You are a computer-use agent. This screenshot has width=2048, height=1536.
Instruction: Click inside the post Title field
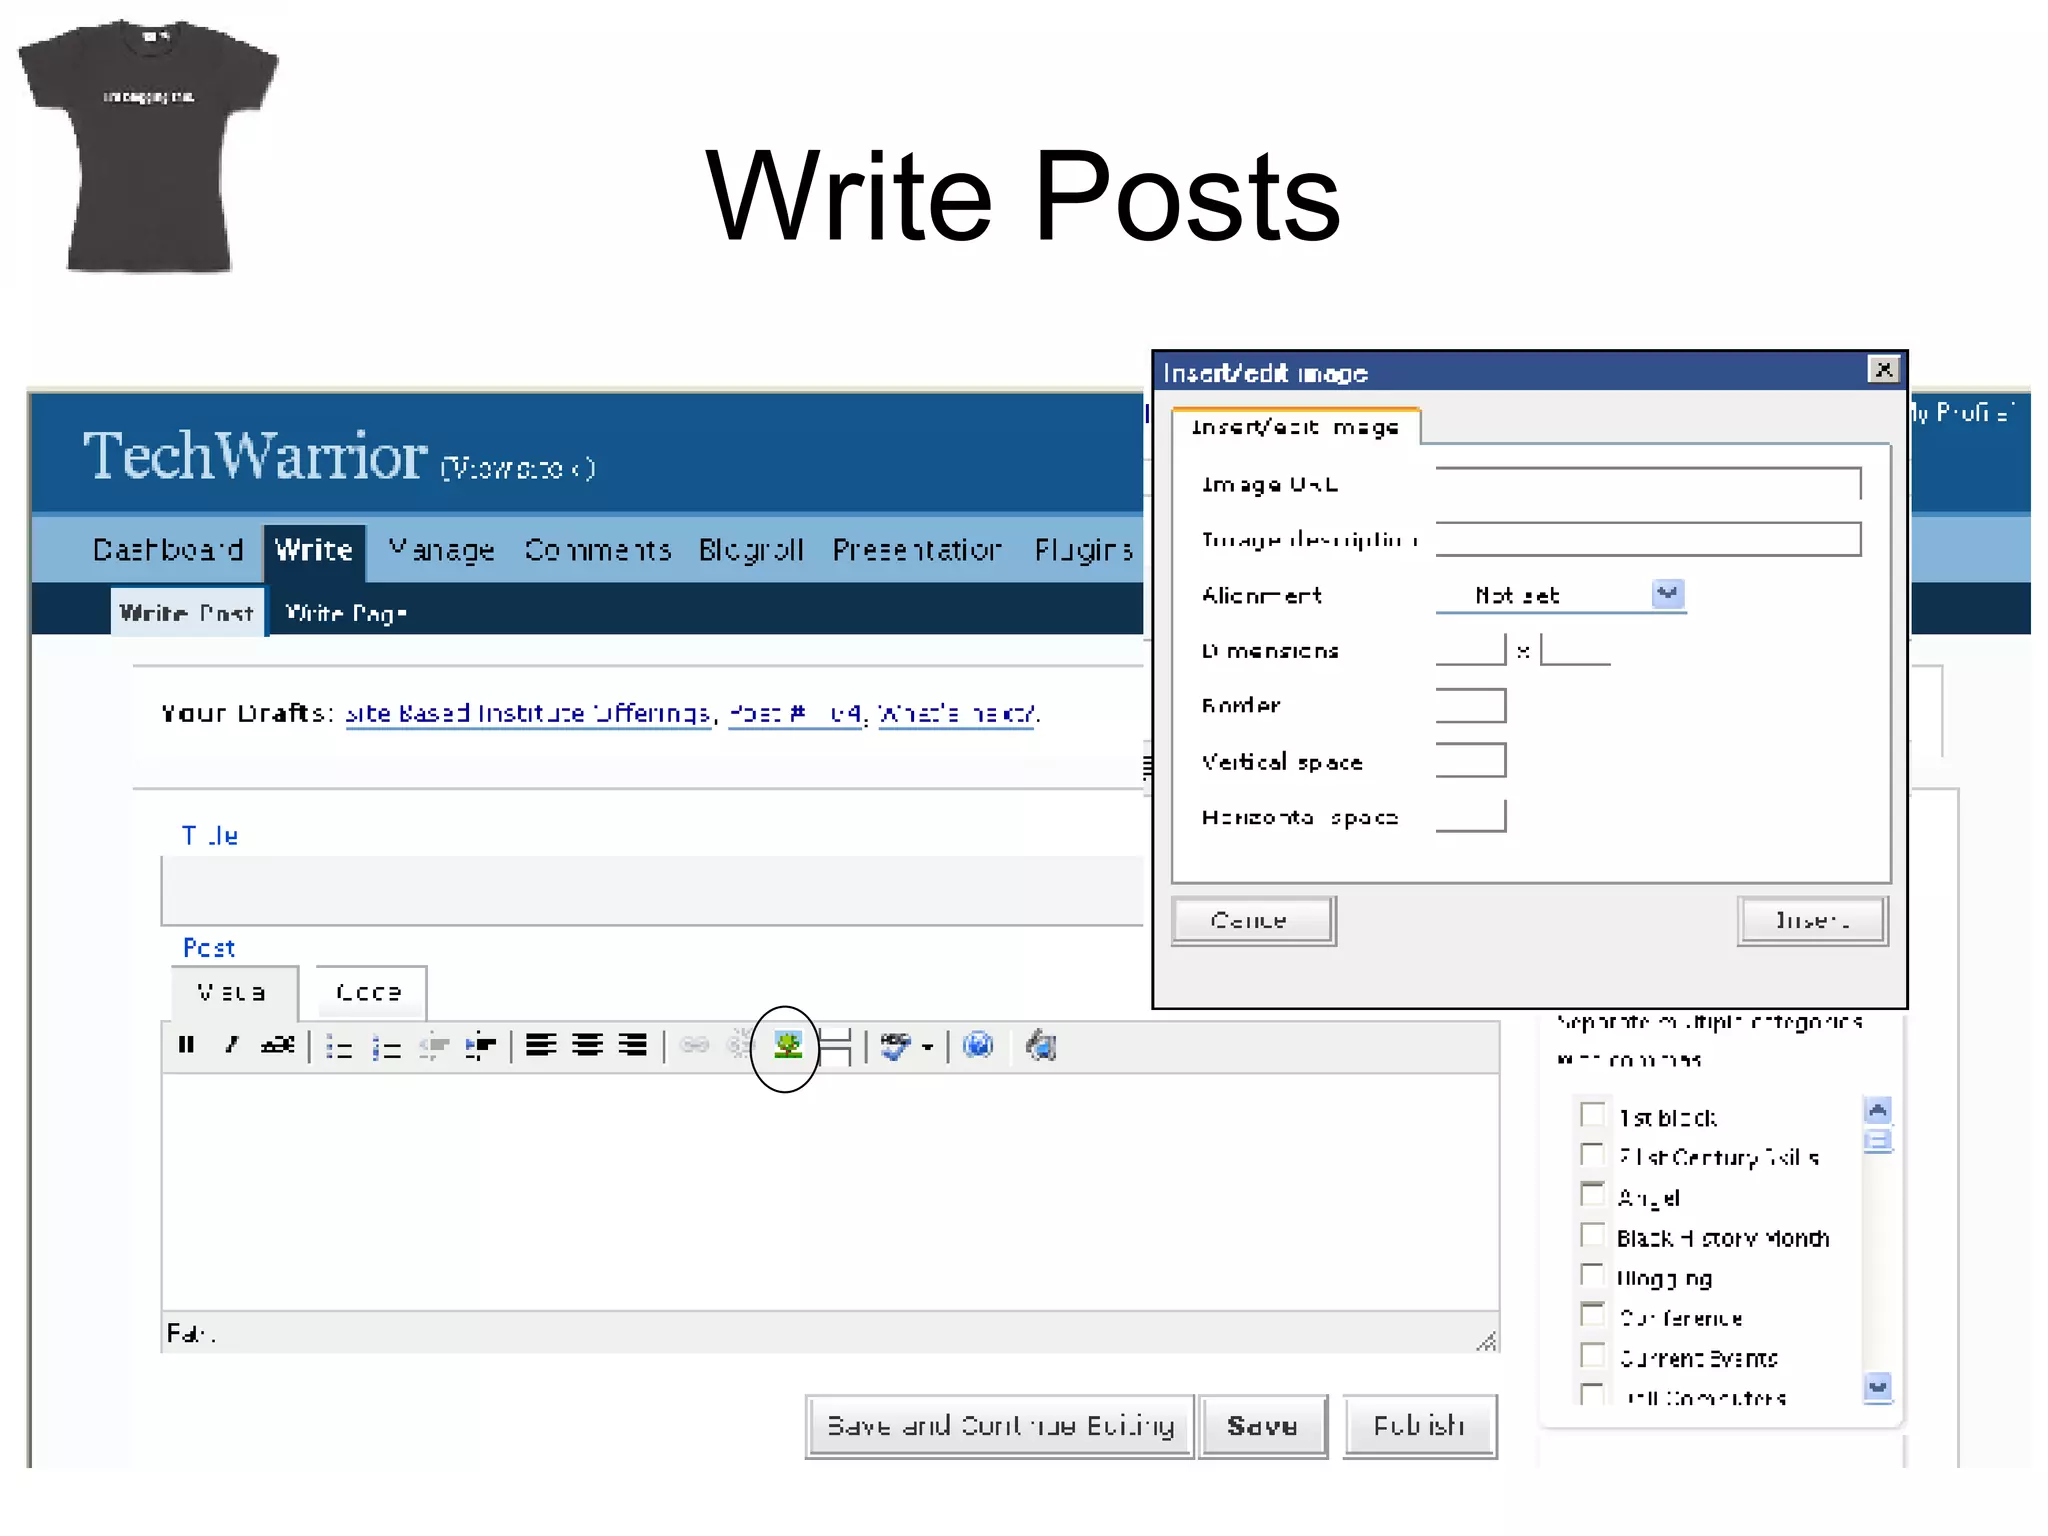(x=652, y=891)
